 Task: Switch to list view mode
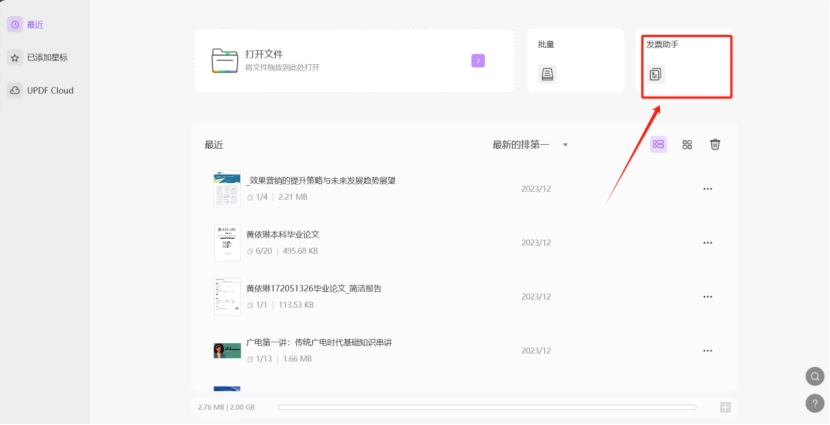(x=658, y=144)
